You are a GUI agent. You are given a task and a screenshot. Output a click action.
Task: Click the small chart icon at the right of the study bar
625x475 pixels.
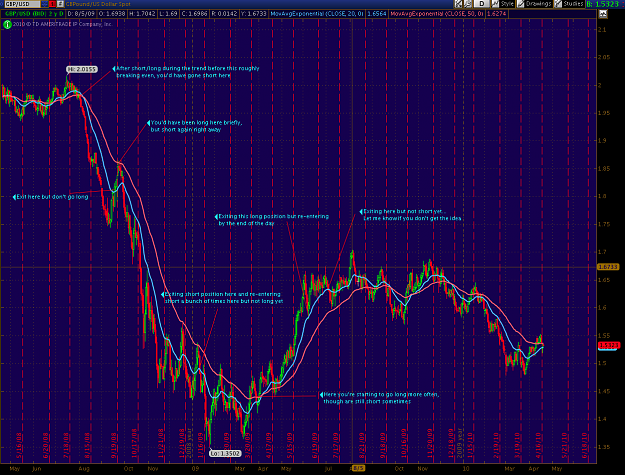[x=603, y=14]
